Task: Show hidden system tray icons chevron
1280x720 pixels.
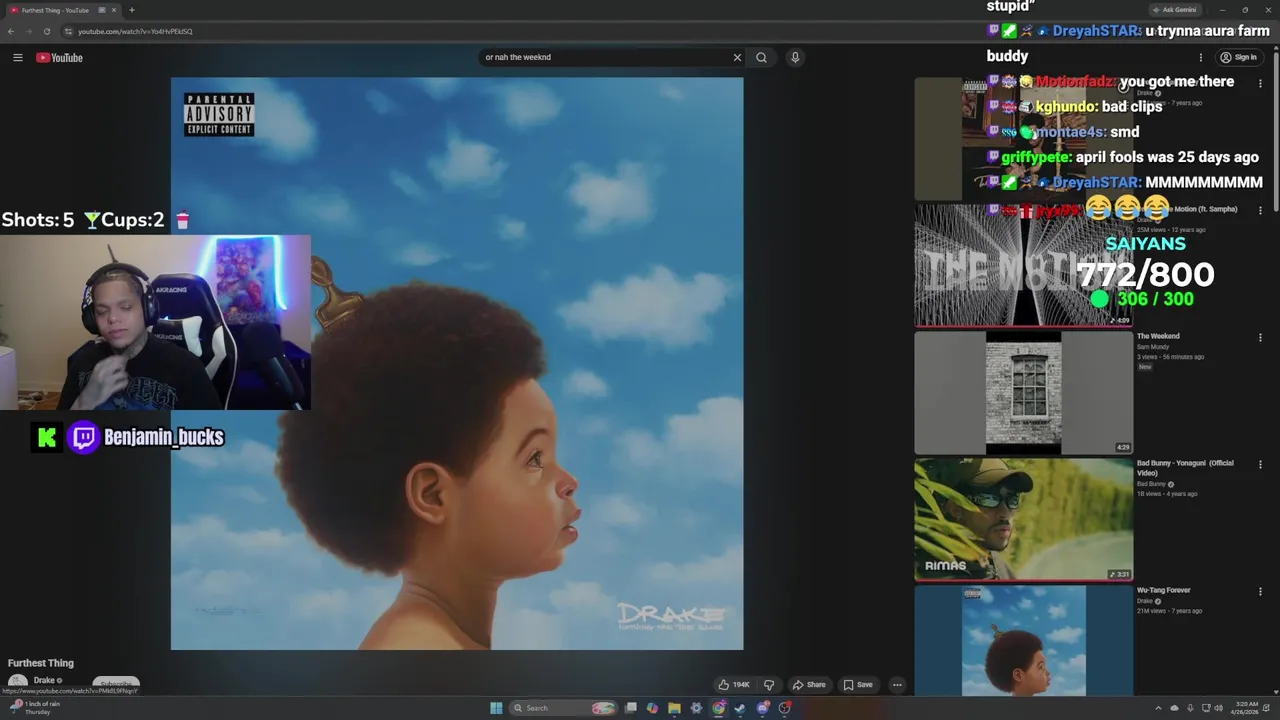Action: point(1158,708)
